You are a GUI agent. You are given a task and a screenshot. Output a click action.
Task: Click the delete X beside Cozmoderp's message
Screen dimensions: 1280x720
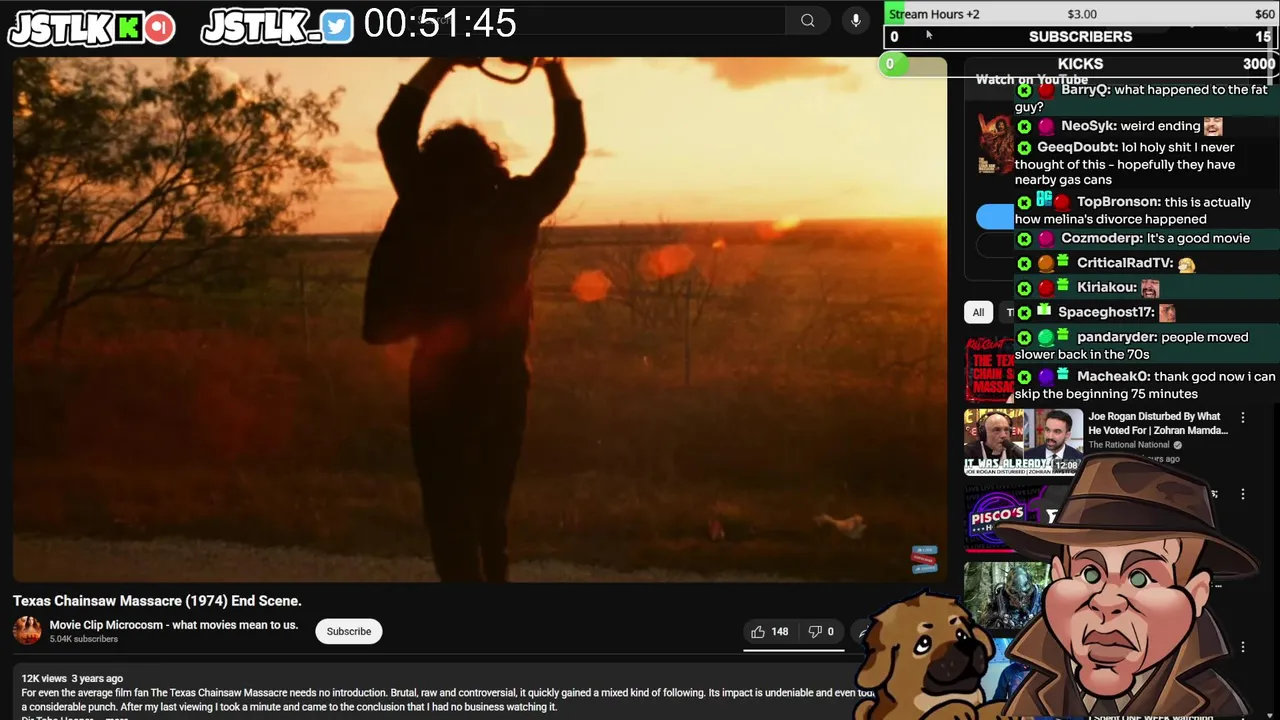tap(1024, 239)
